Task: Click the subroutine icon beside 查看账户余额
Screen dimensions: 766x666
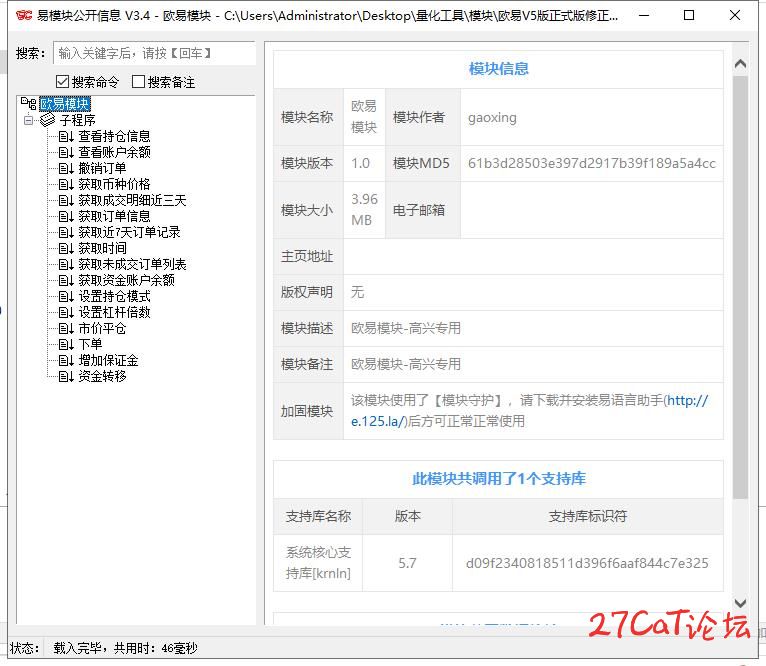Action: tap(66, 152)
